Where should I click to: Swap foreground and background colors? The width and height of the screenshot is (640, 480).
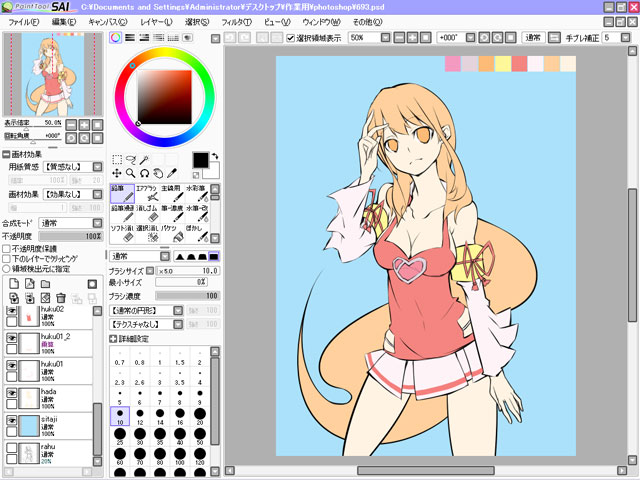click(215, 156)
